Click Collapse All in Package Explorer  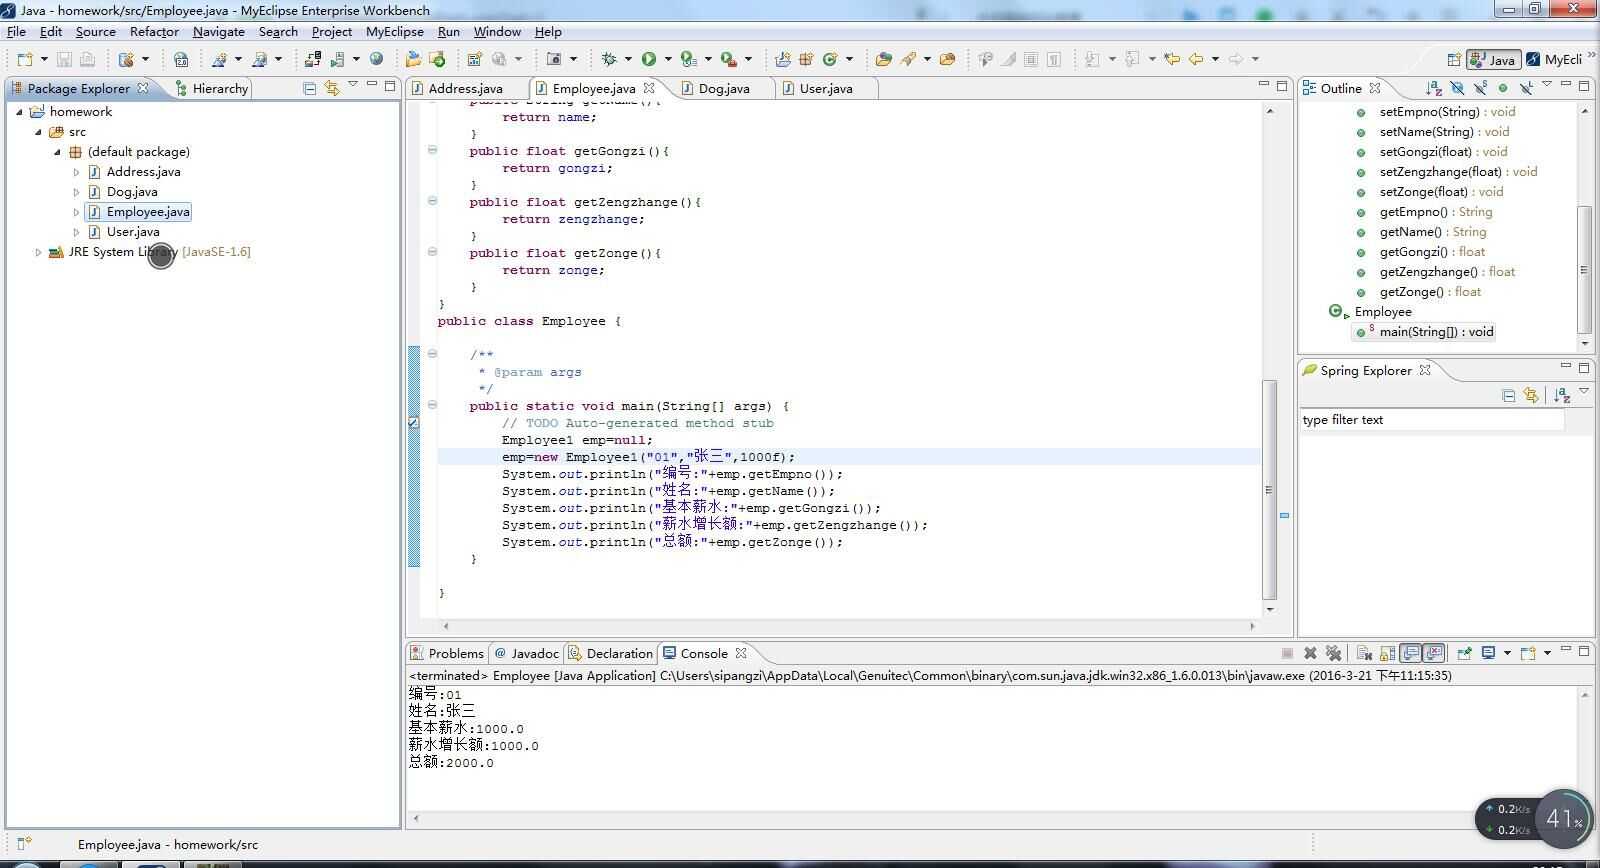(309, 88)
